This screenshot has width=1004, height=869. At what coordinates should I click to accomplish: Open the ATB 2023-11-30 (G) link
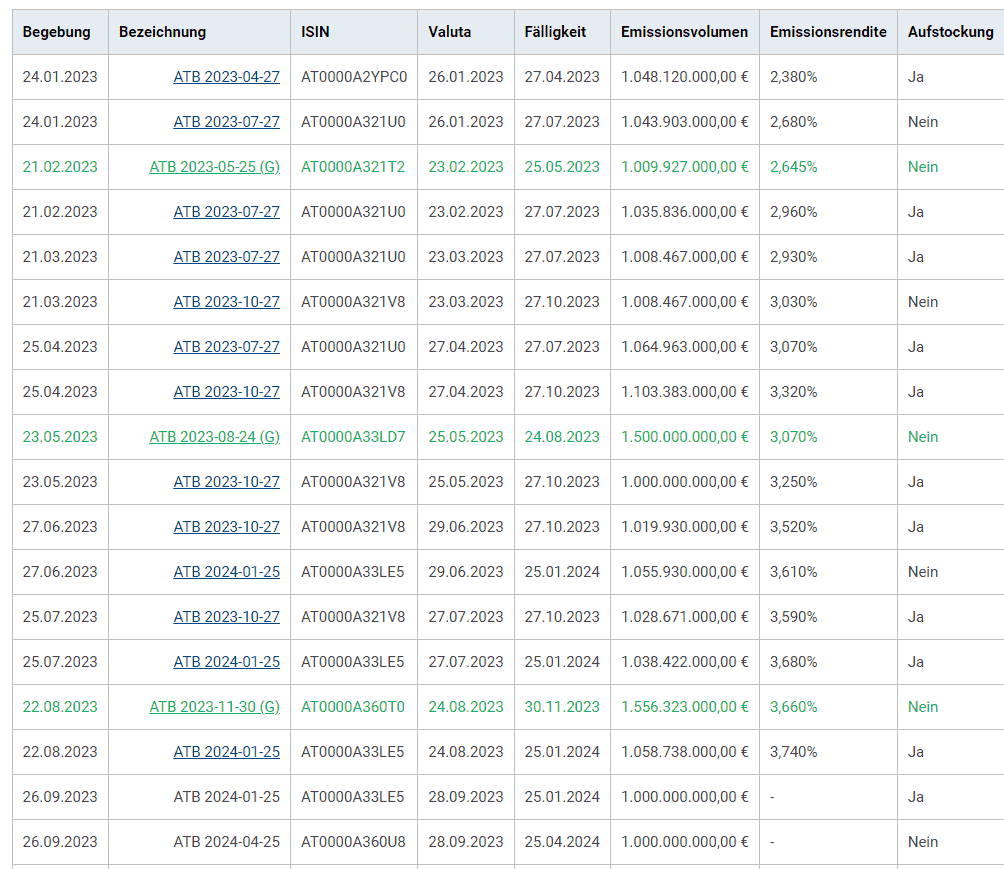[x=214, y=707]
